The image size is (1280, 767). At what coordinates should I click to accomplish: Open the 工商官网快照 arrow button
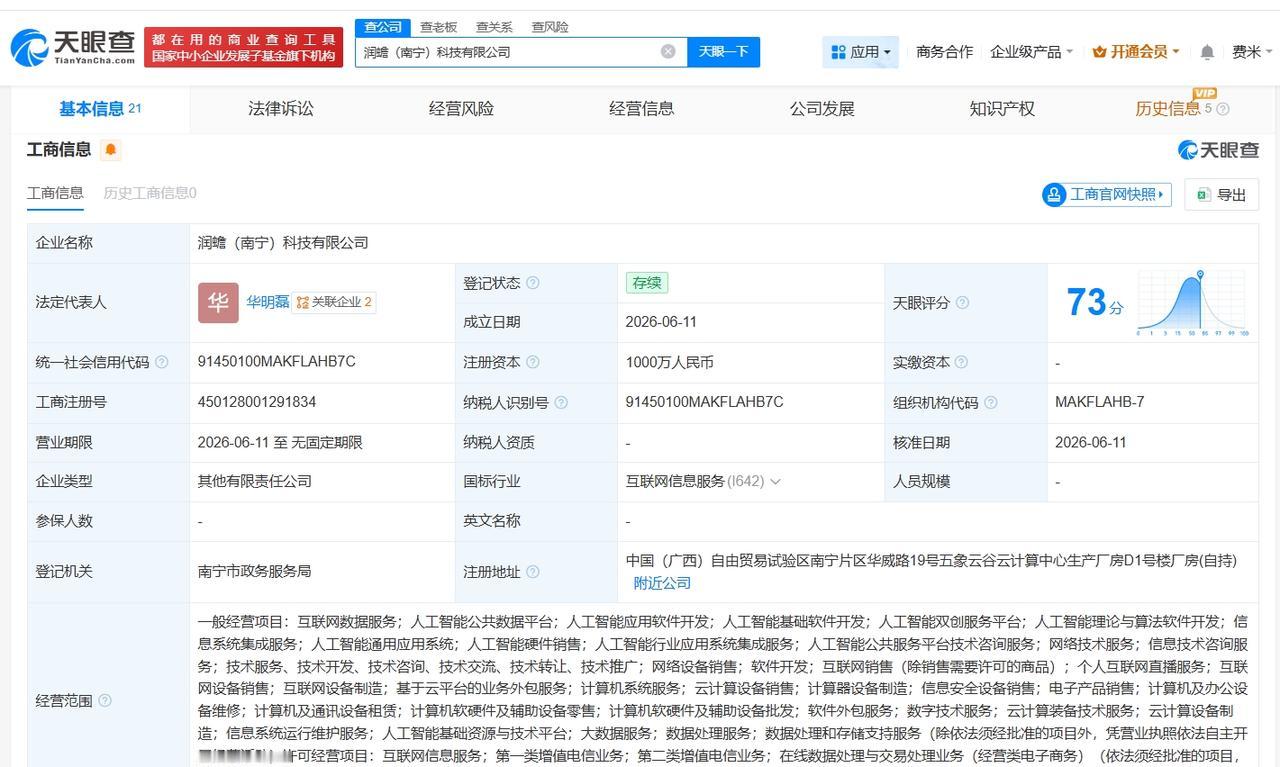click(1106, 194)
